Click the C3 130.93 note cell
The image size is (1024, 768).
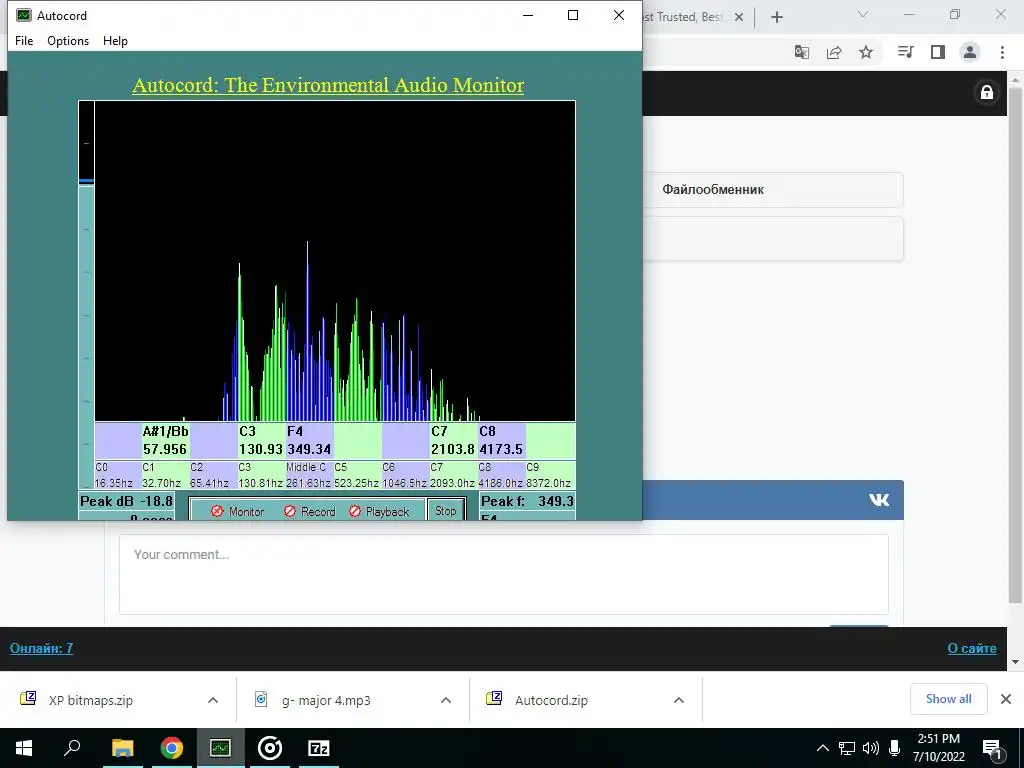coord(261,440)
